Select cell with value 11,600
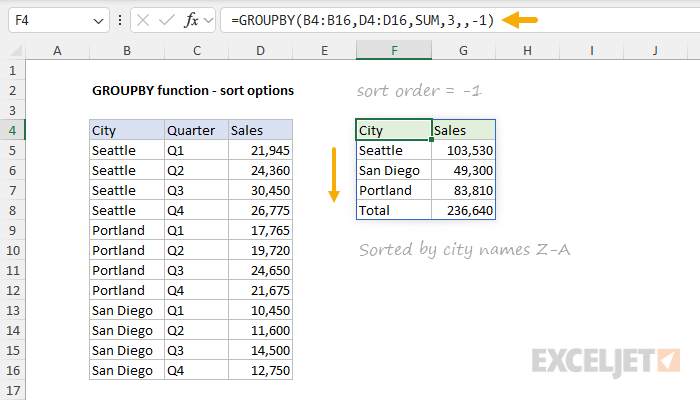 point(260,330)
